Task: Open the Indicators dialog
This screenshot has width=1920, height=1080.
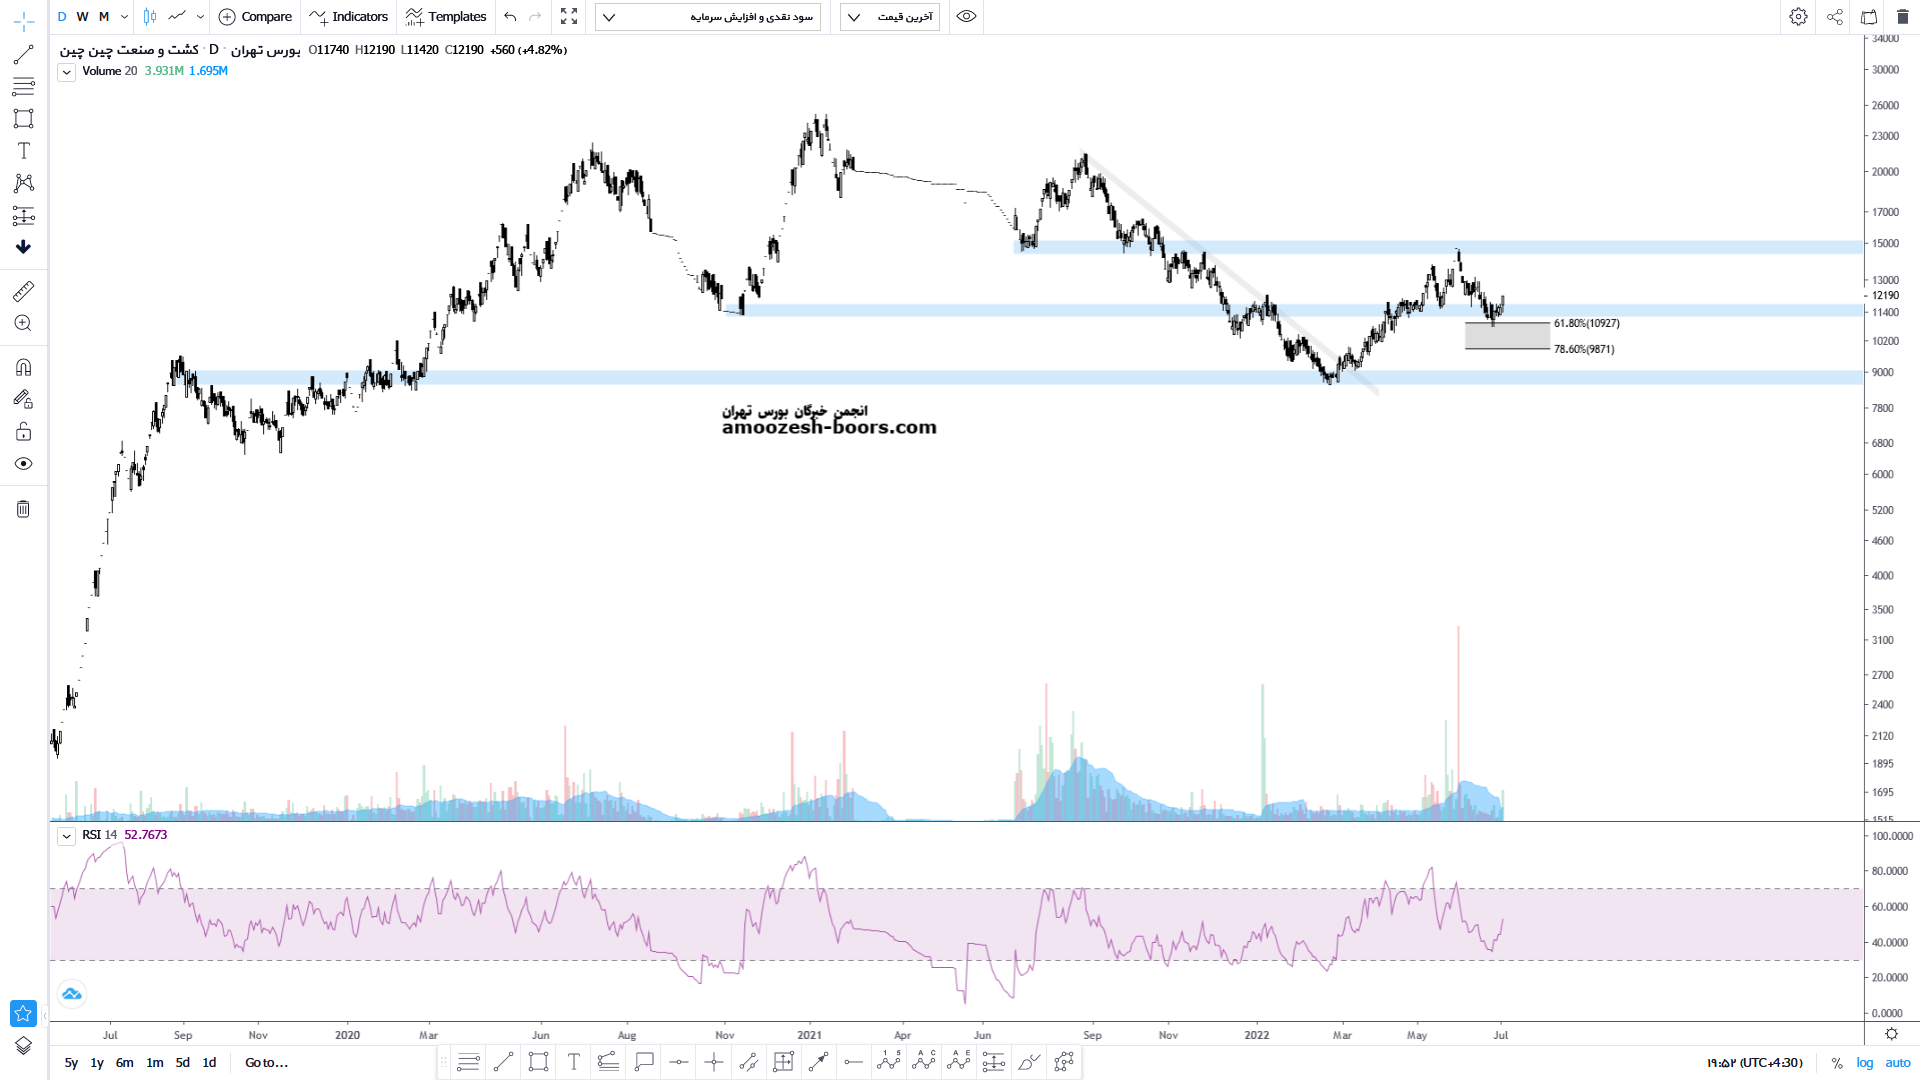Action: click(349, 17)
